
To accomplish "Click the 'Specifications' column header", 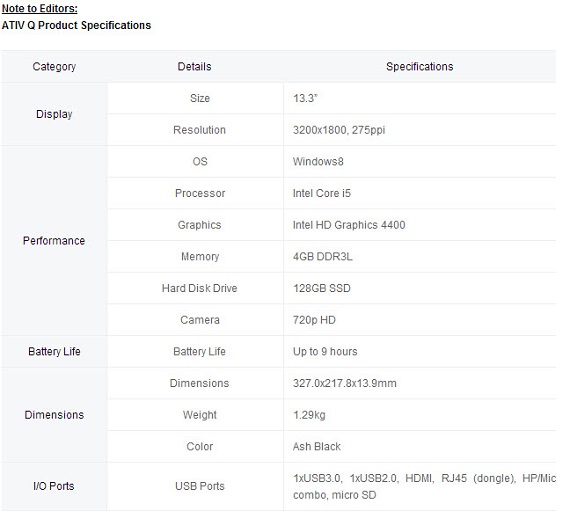I will (420, 67).
